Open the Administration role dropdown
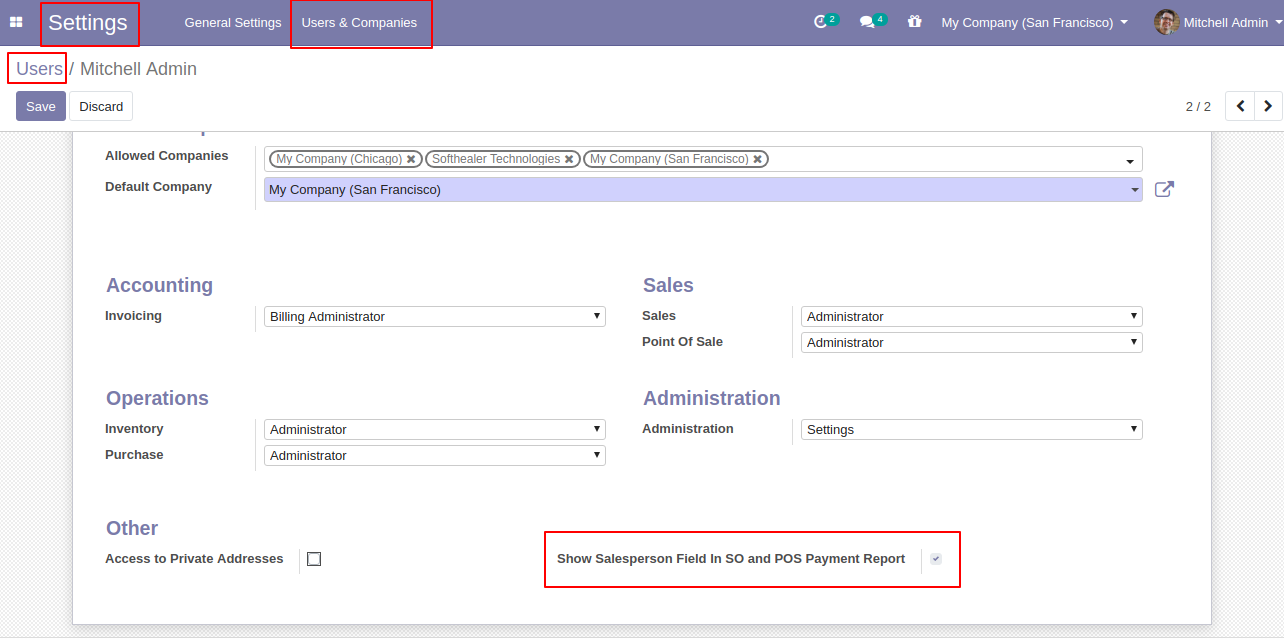 click(972, 429)
